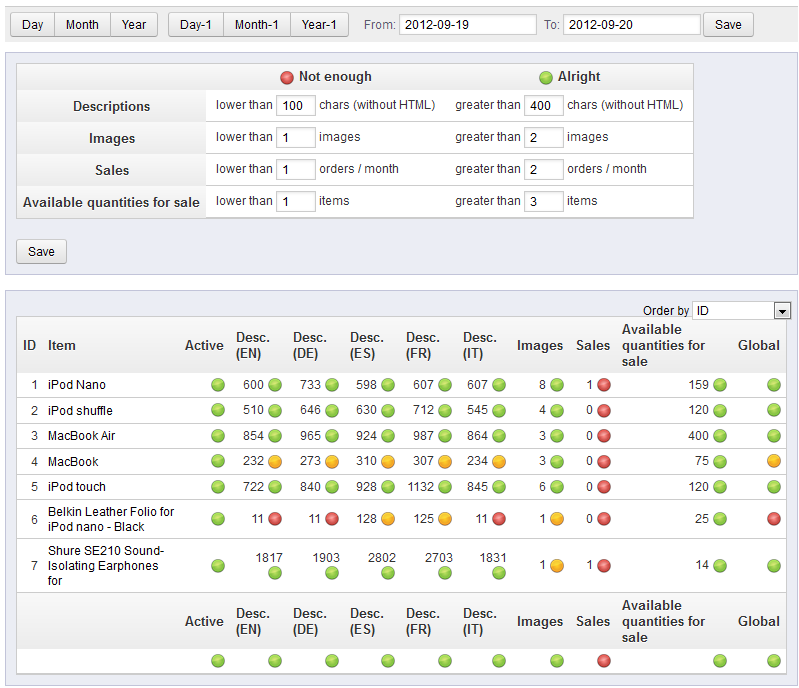799x688 pixels.
Task: Click orange Images status icon for Shure earphones
Action: click(557, 566)
